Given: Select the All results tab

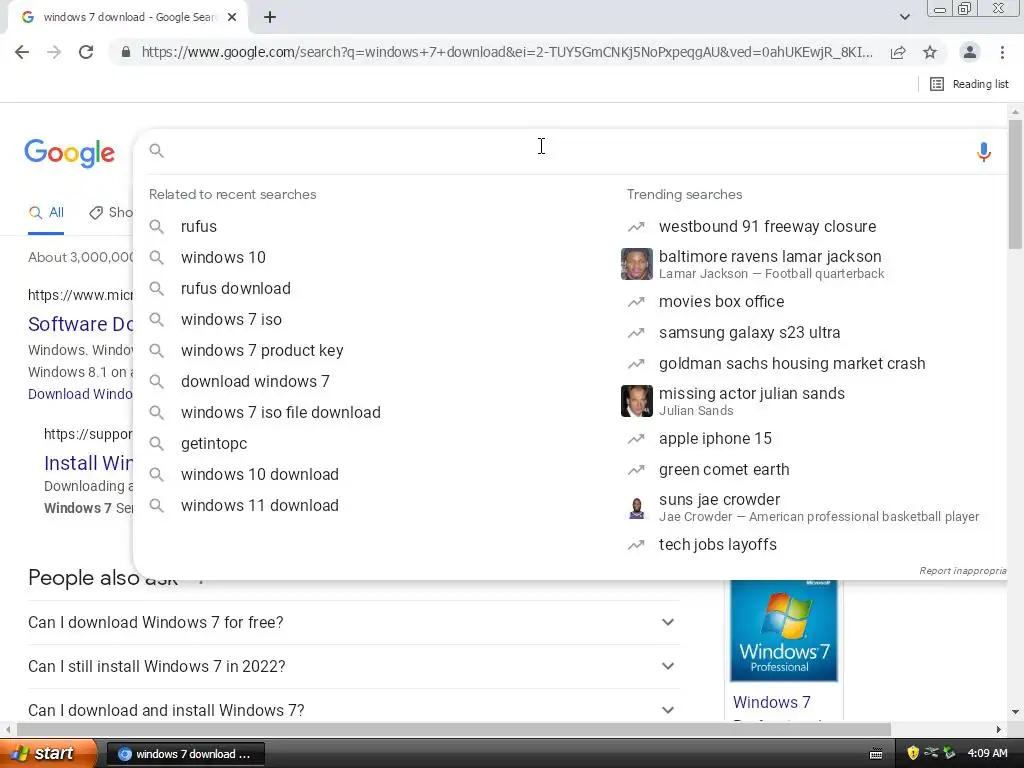Looking at the screenshot, I should coord(46,212).
